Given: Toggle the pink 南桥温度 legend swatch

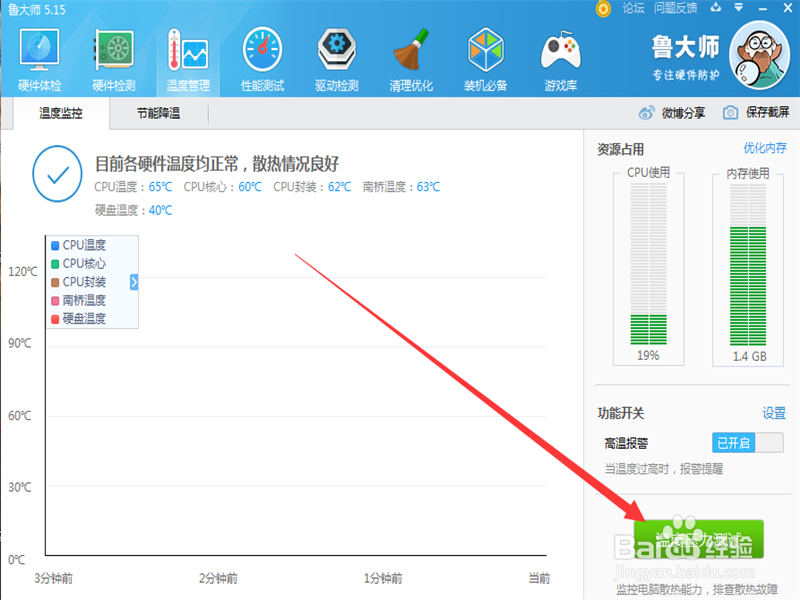Looking at the screenshot, I should (x=55, y=301).
